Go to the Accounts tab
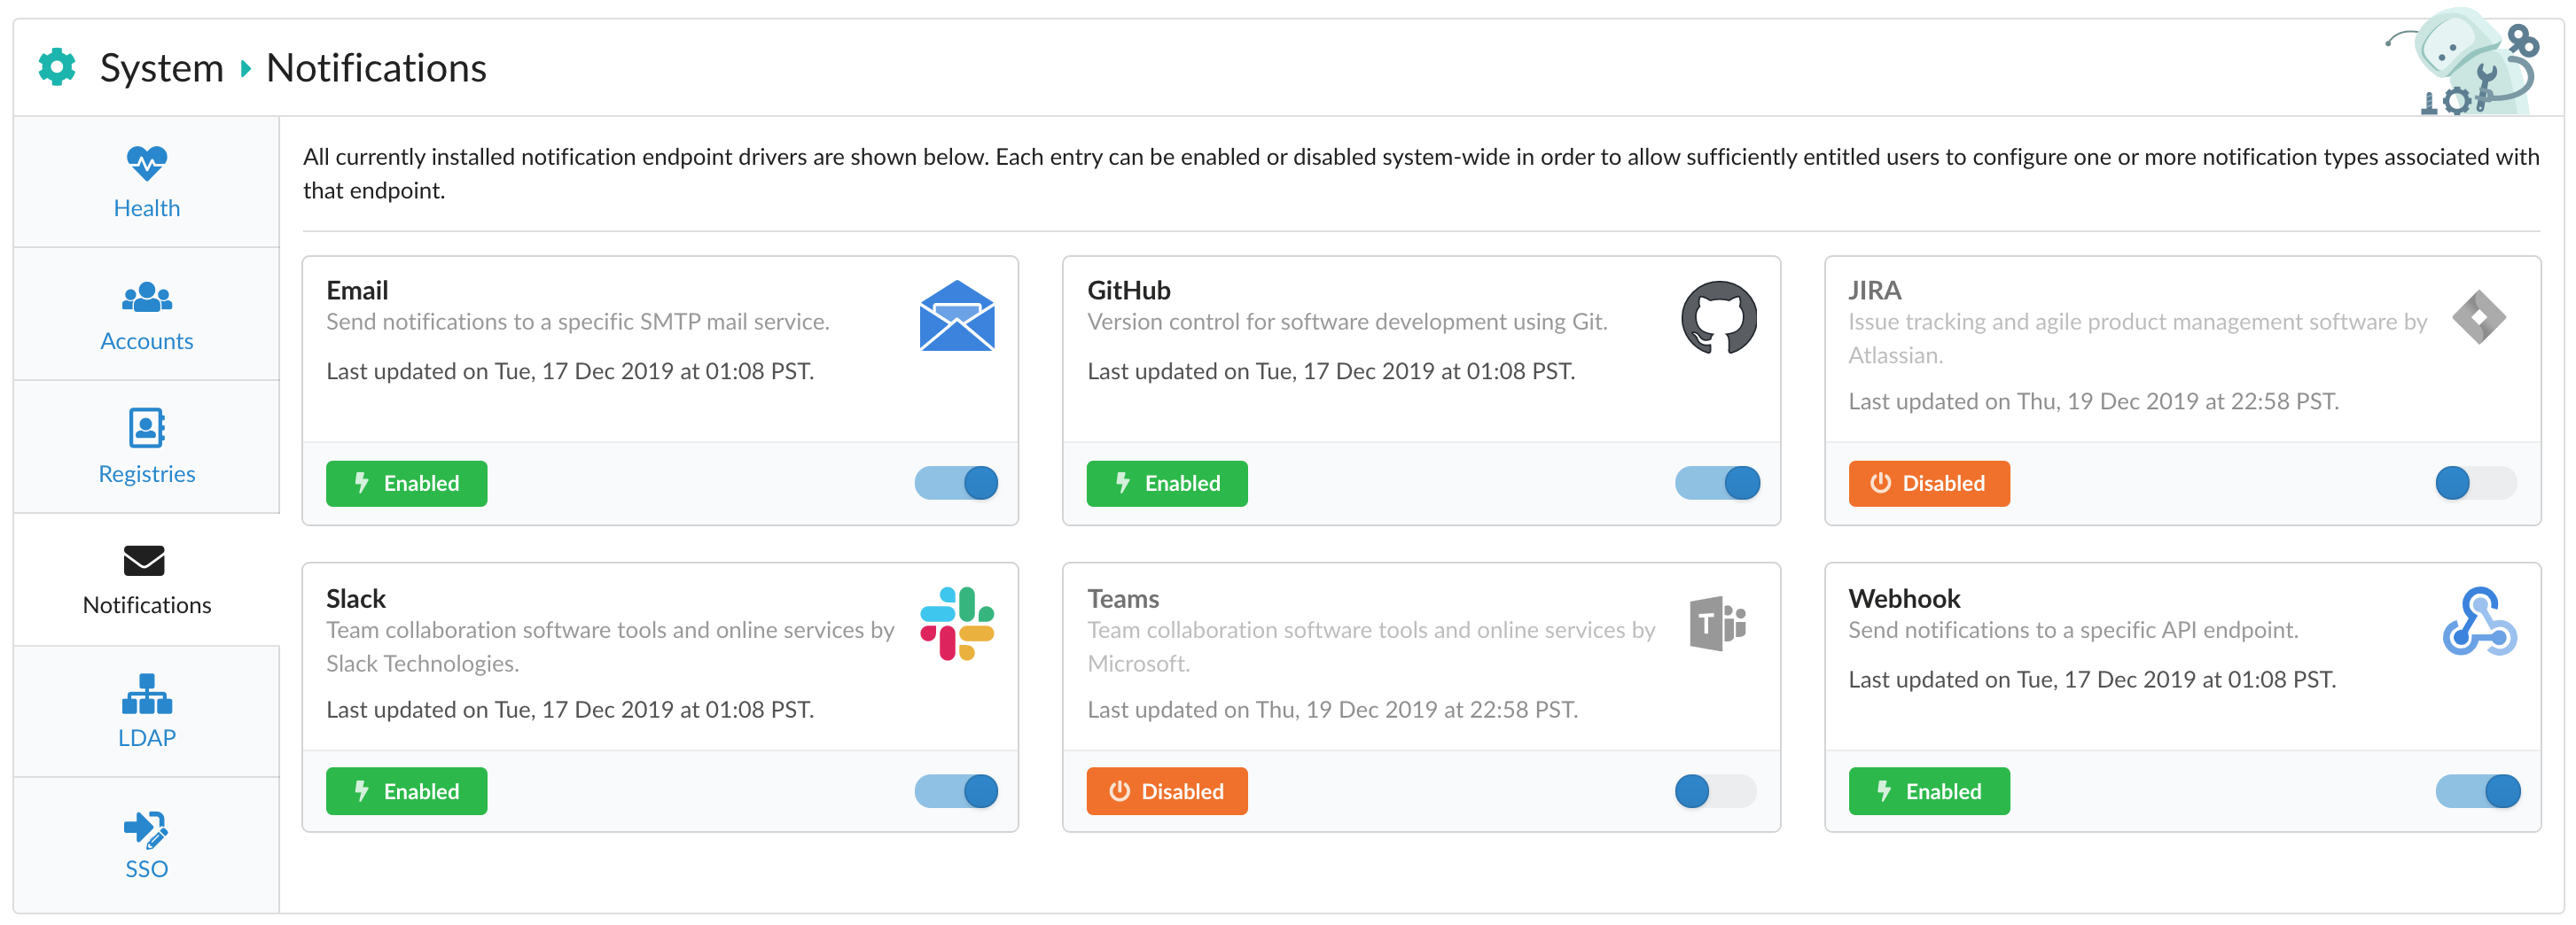Image resolution: width=2576 pixels, height=925 pixels. coord(147,315)
